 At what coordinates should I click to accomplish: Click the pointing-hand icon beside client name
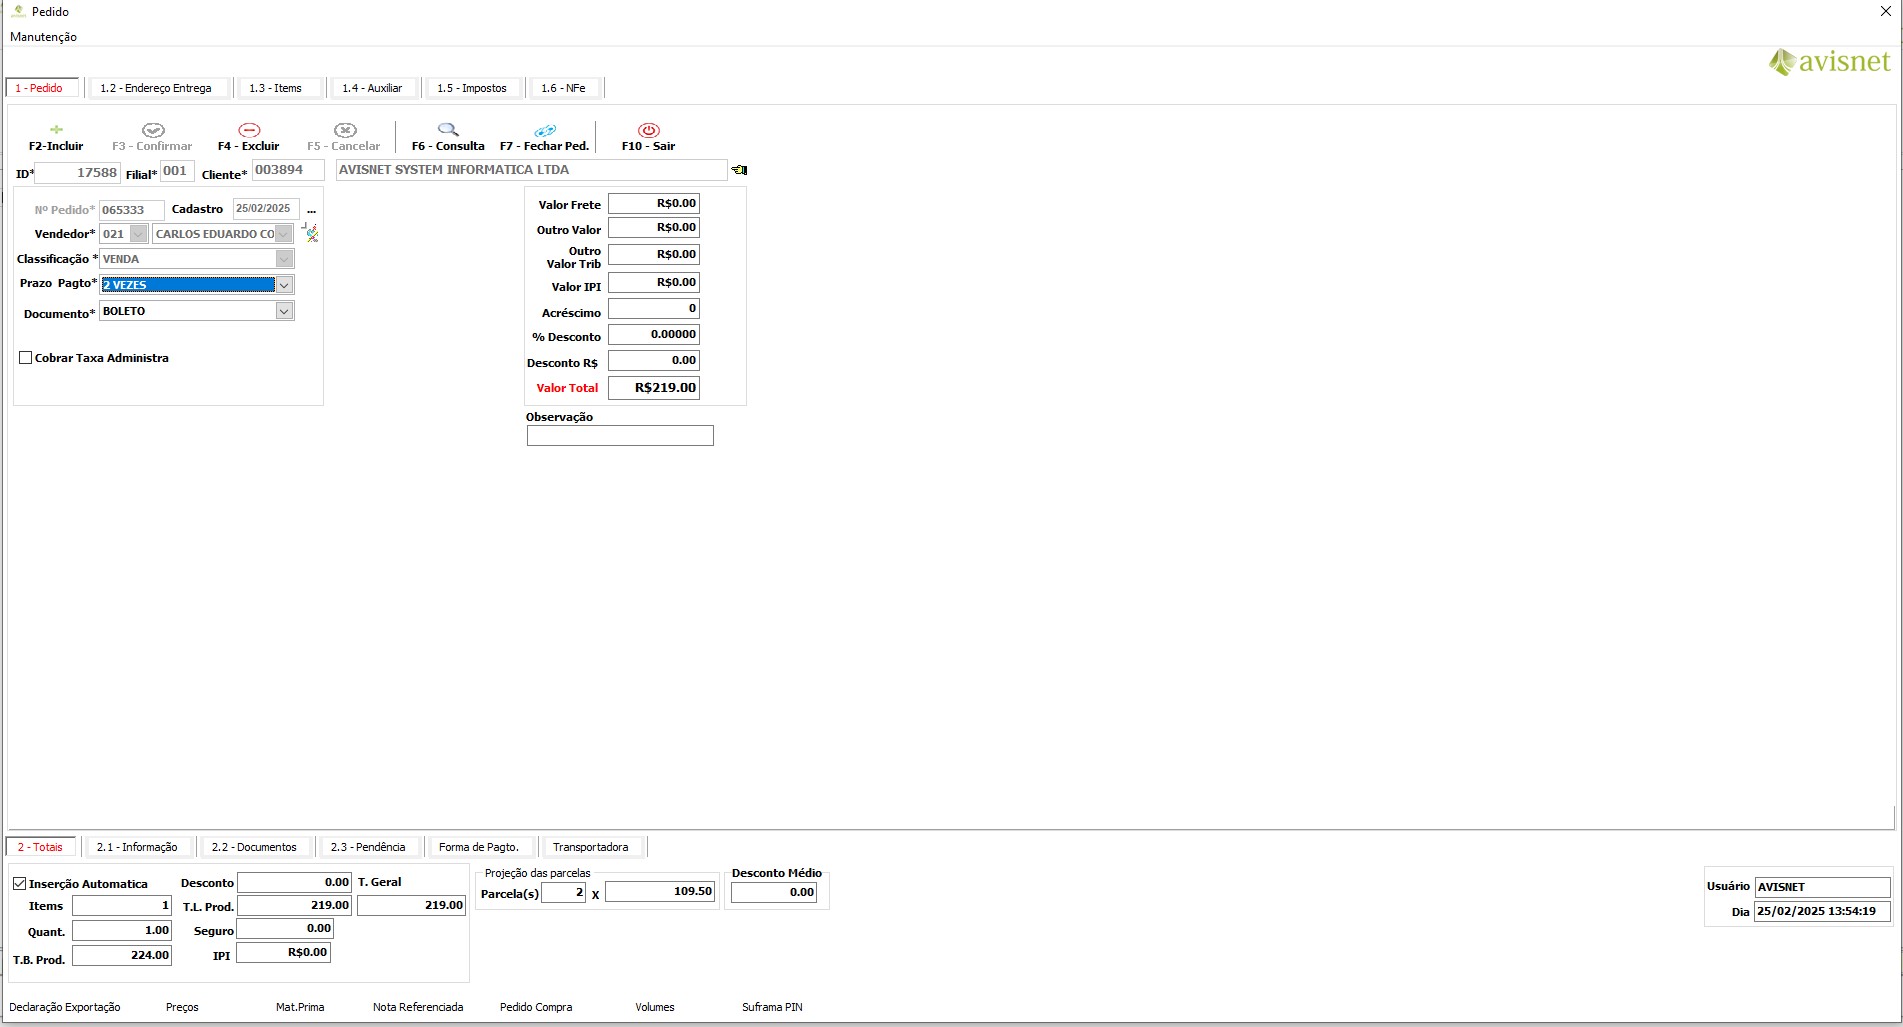tap(739, 170)
